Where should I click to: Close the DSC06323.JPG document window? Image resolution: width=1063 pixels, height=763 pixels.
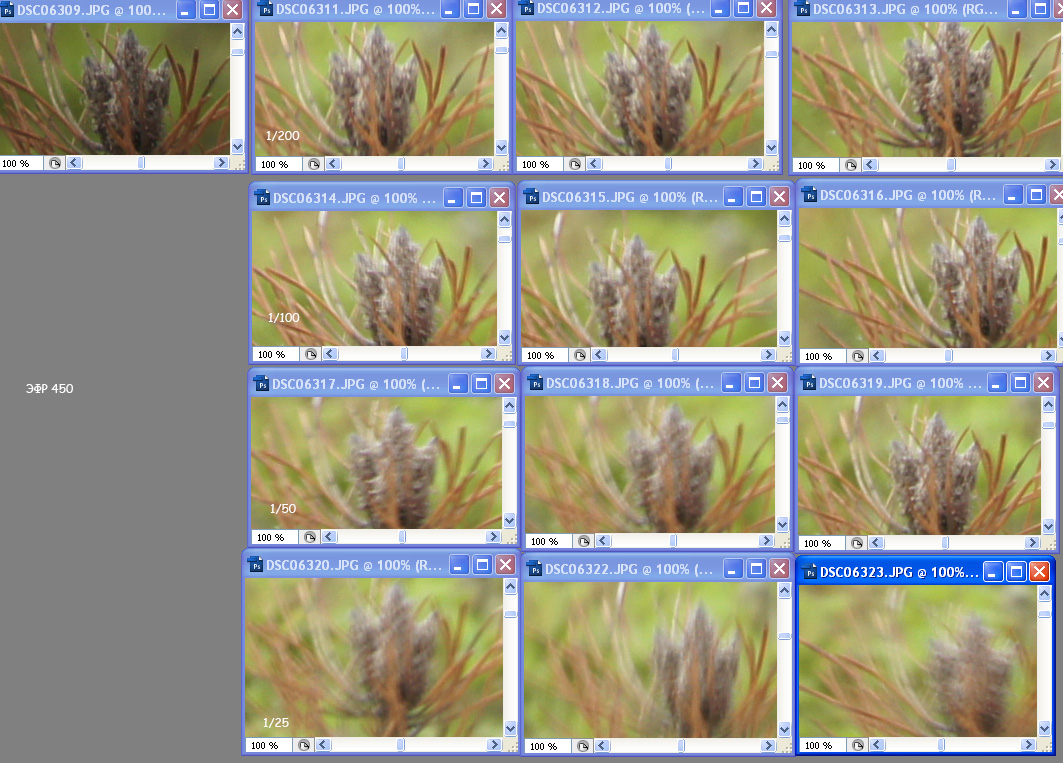[x=1039, y=572]
